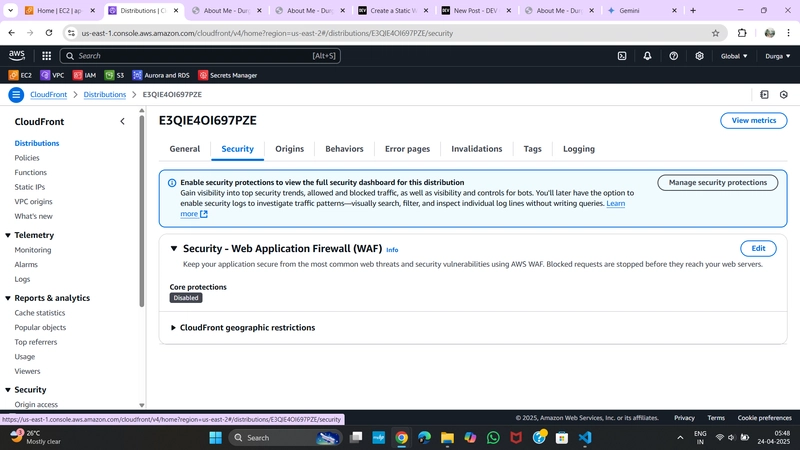Open the clock icon at breadcrumb right
The image size is (800, 450).
point(784,94)
